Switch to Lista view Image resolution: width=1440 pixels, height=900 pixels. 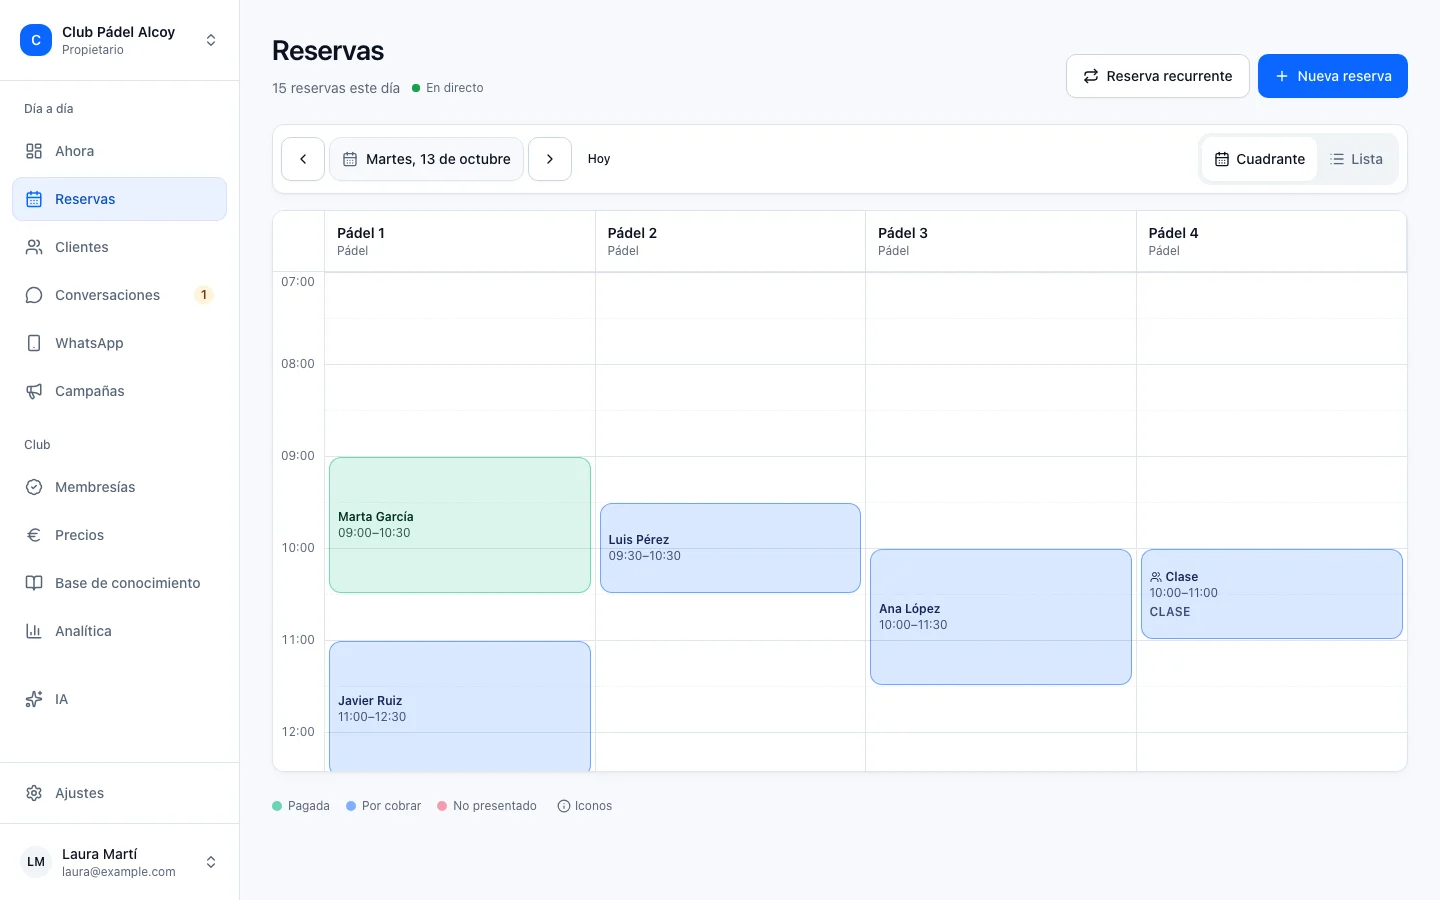pyautogui.click(x=1357, y=159)
